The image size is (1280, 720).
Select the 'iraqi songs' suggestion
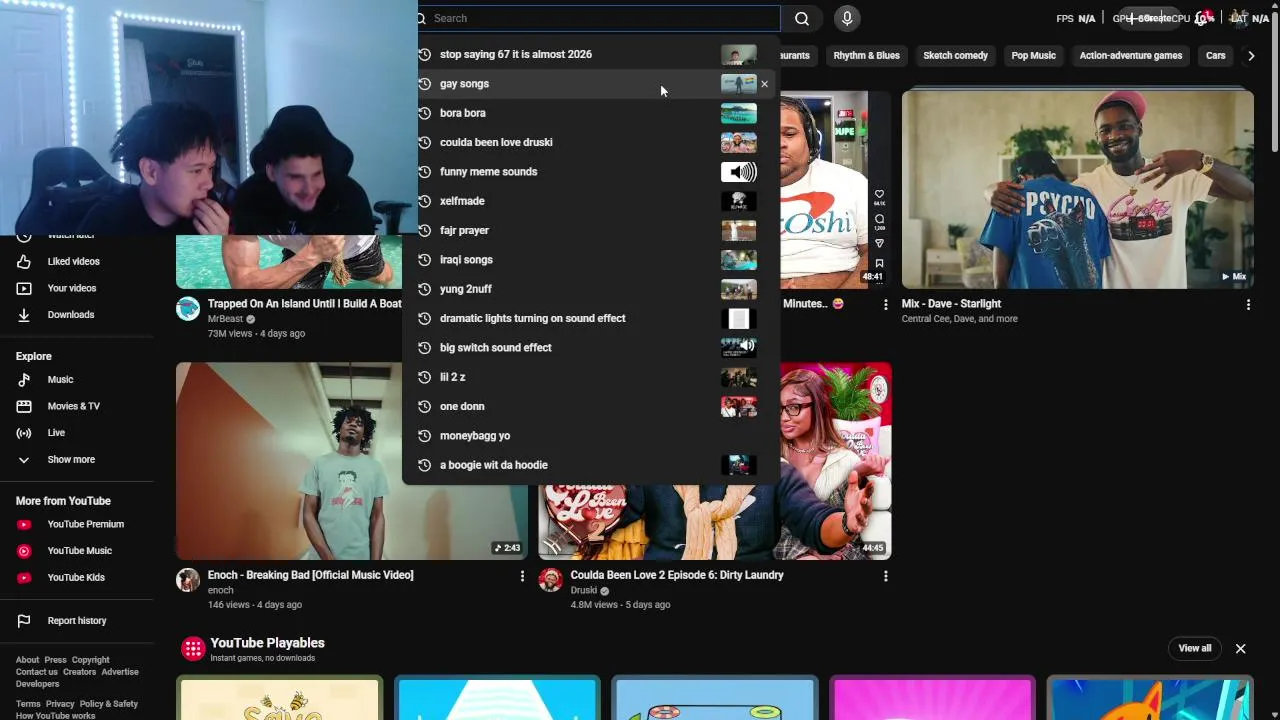[x=591, y=260]
